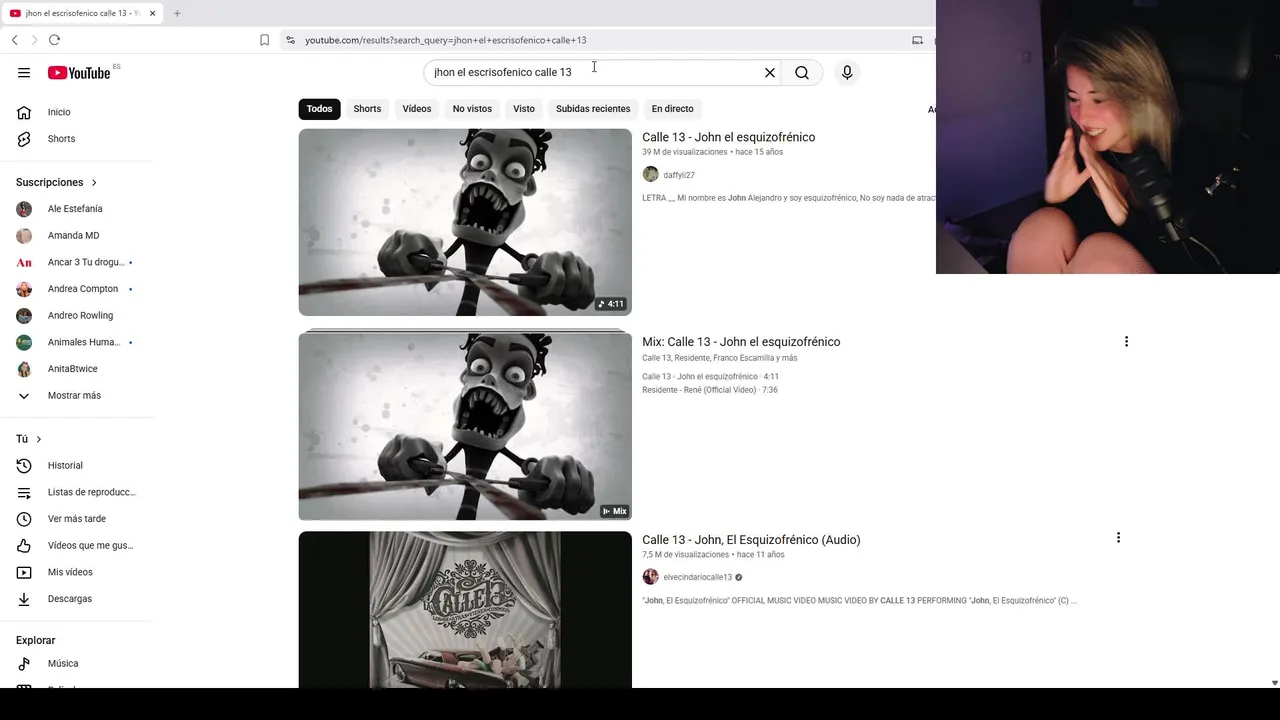Image resolution: width=1280 pixels, height=720 pixels.
Task: Click 'Residente - René (Official Video)' mix entry
Action: pyautogui.click(x=710, y=390)
